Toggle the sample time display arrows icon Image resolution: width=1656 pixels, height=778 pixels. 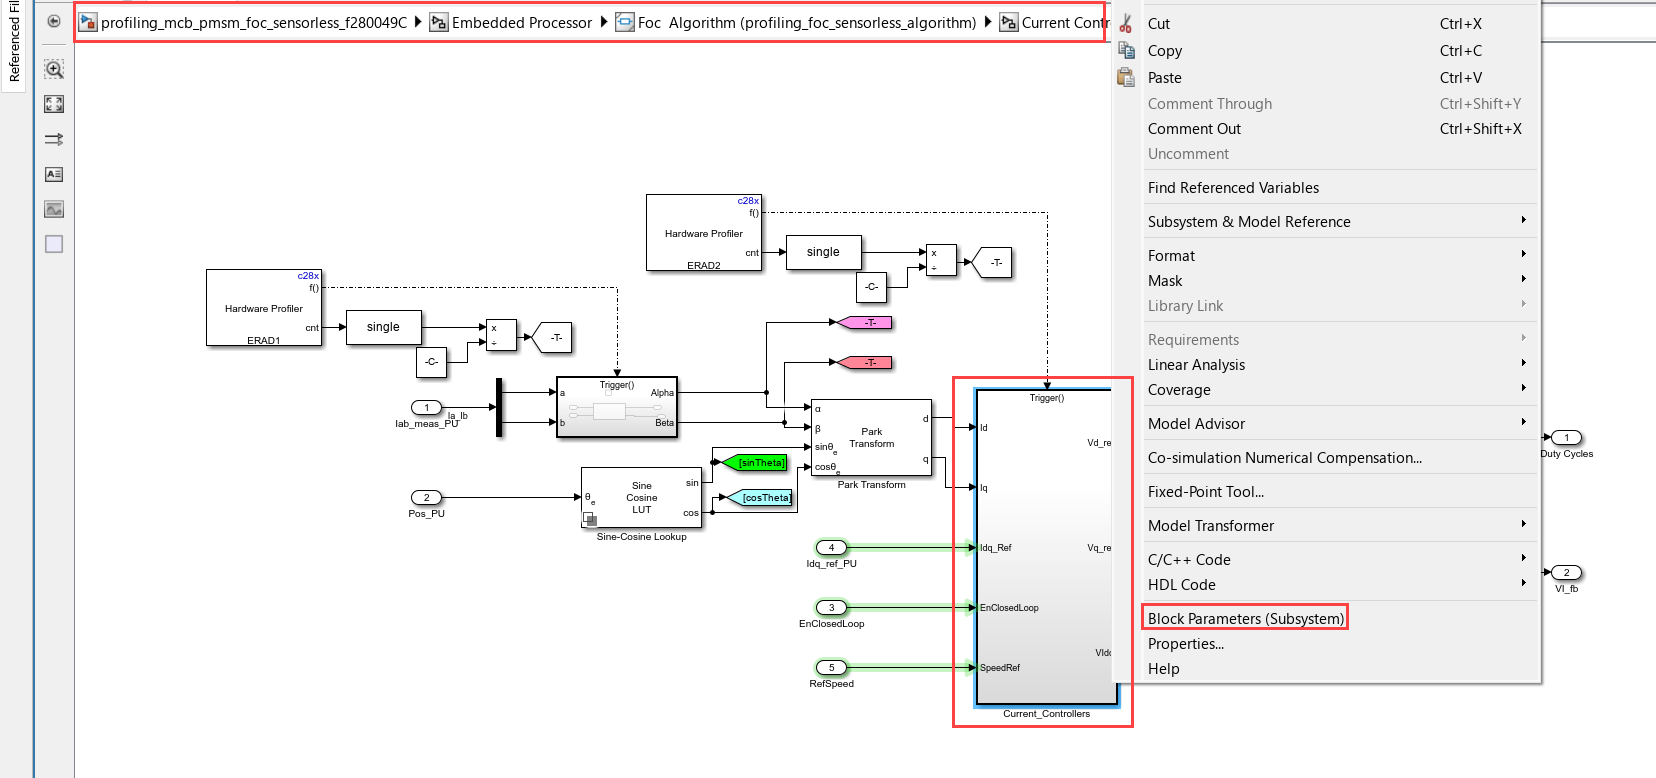[x=54, y=139]
